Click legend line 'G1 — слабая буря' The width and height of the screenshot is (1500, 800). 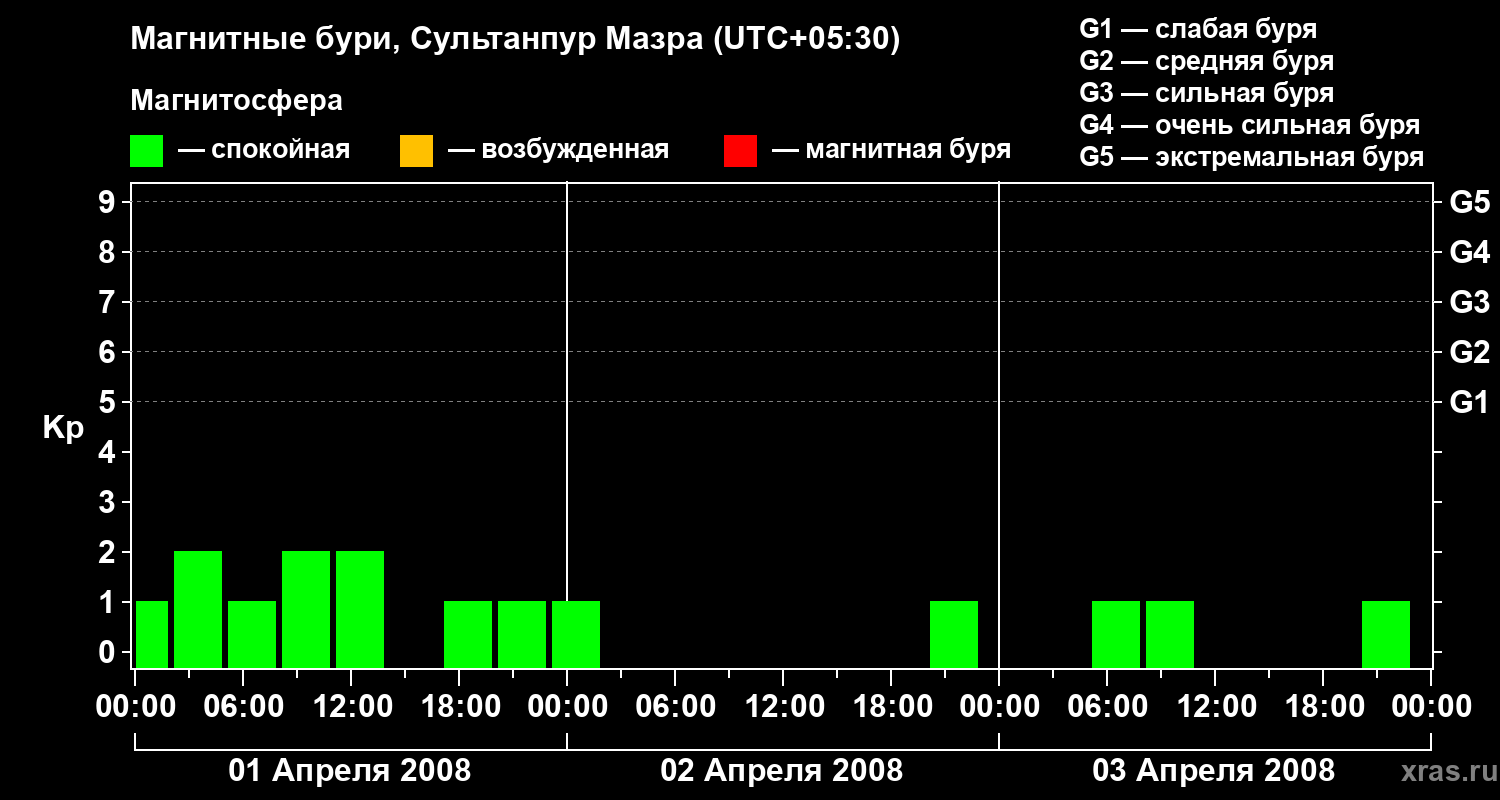click(1198, 29)
